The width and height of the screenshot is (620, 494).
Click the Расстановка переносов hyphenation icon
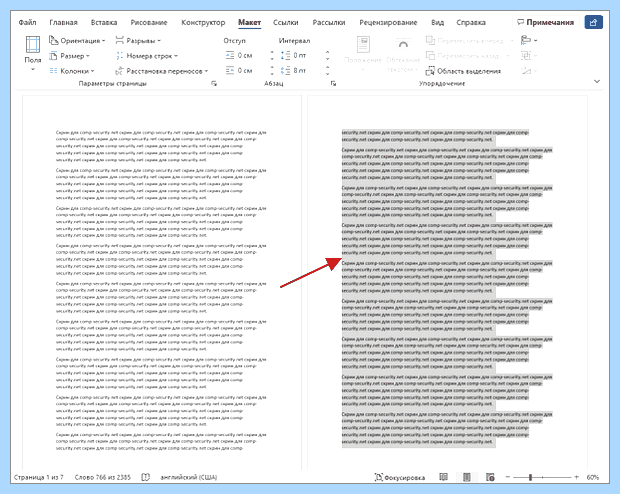(x=119, y=71)
